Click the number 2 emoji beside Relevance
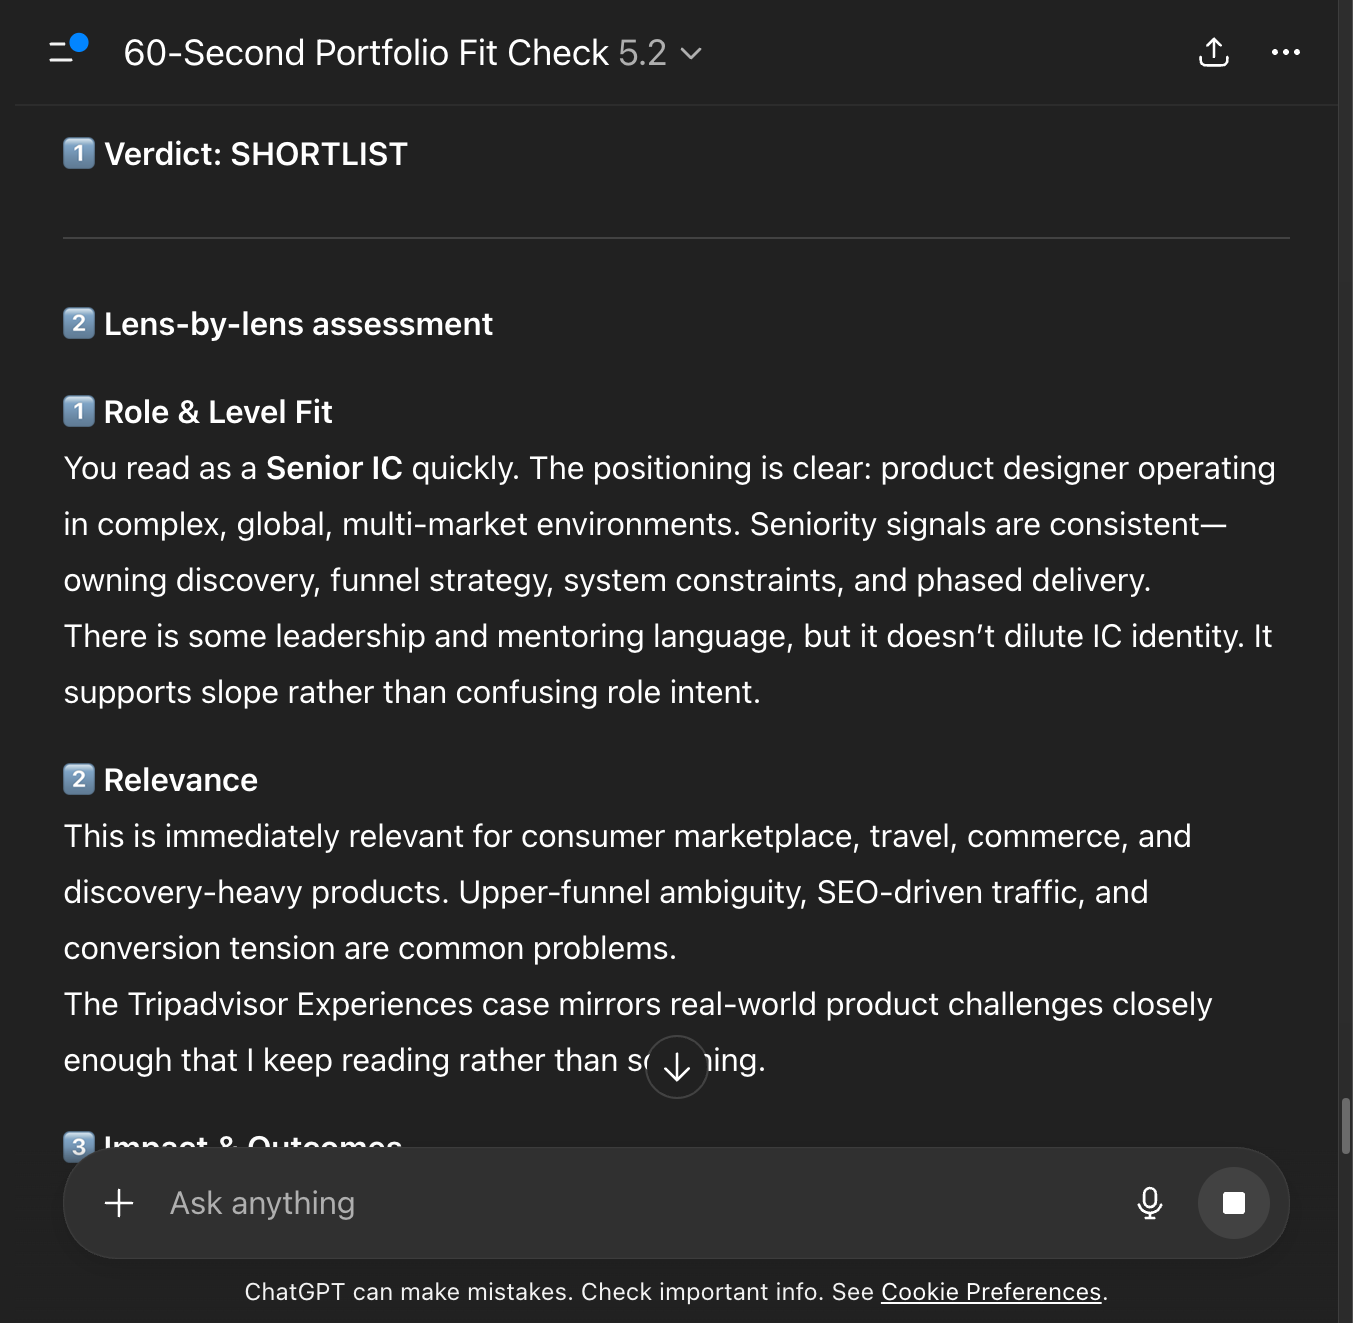Screen dimensions: 1353x1323 (79, 780)
